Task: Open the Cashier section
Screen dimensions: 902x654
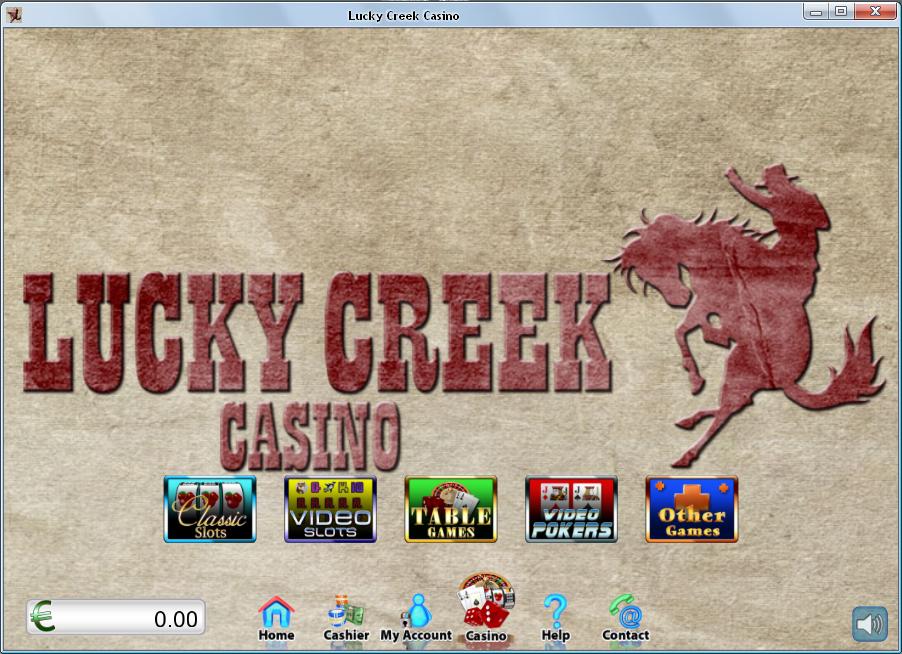Action: pyautogui.click(x=346, y=619)
